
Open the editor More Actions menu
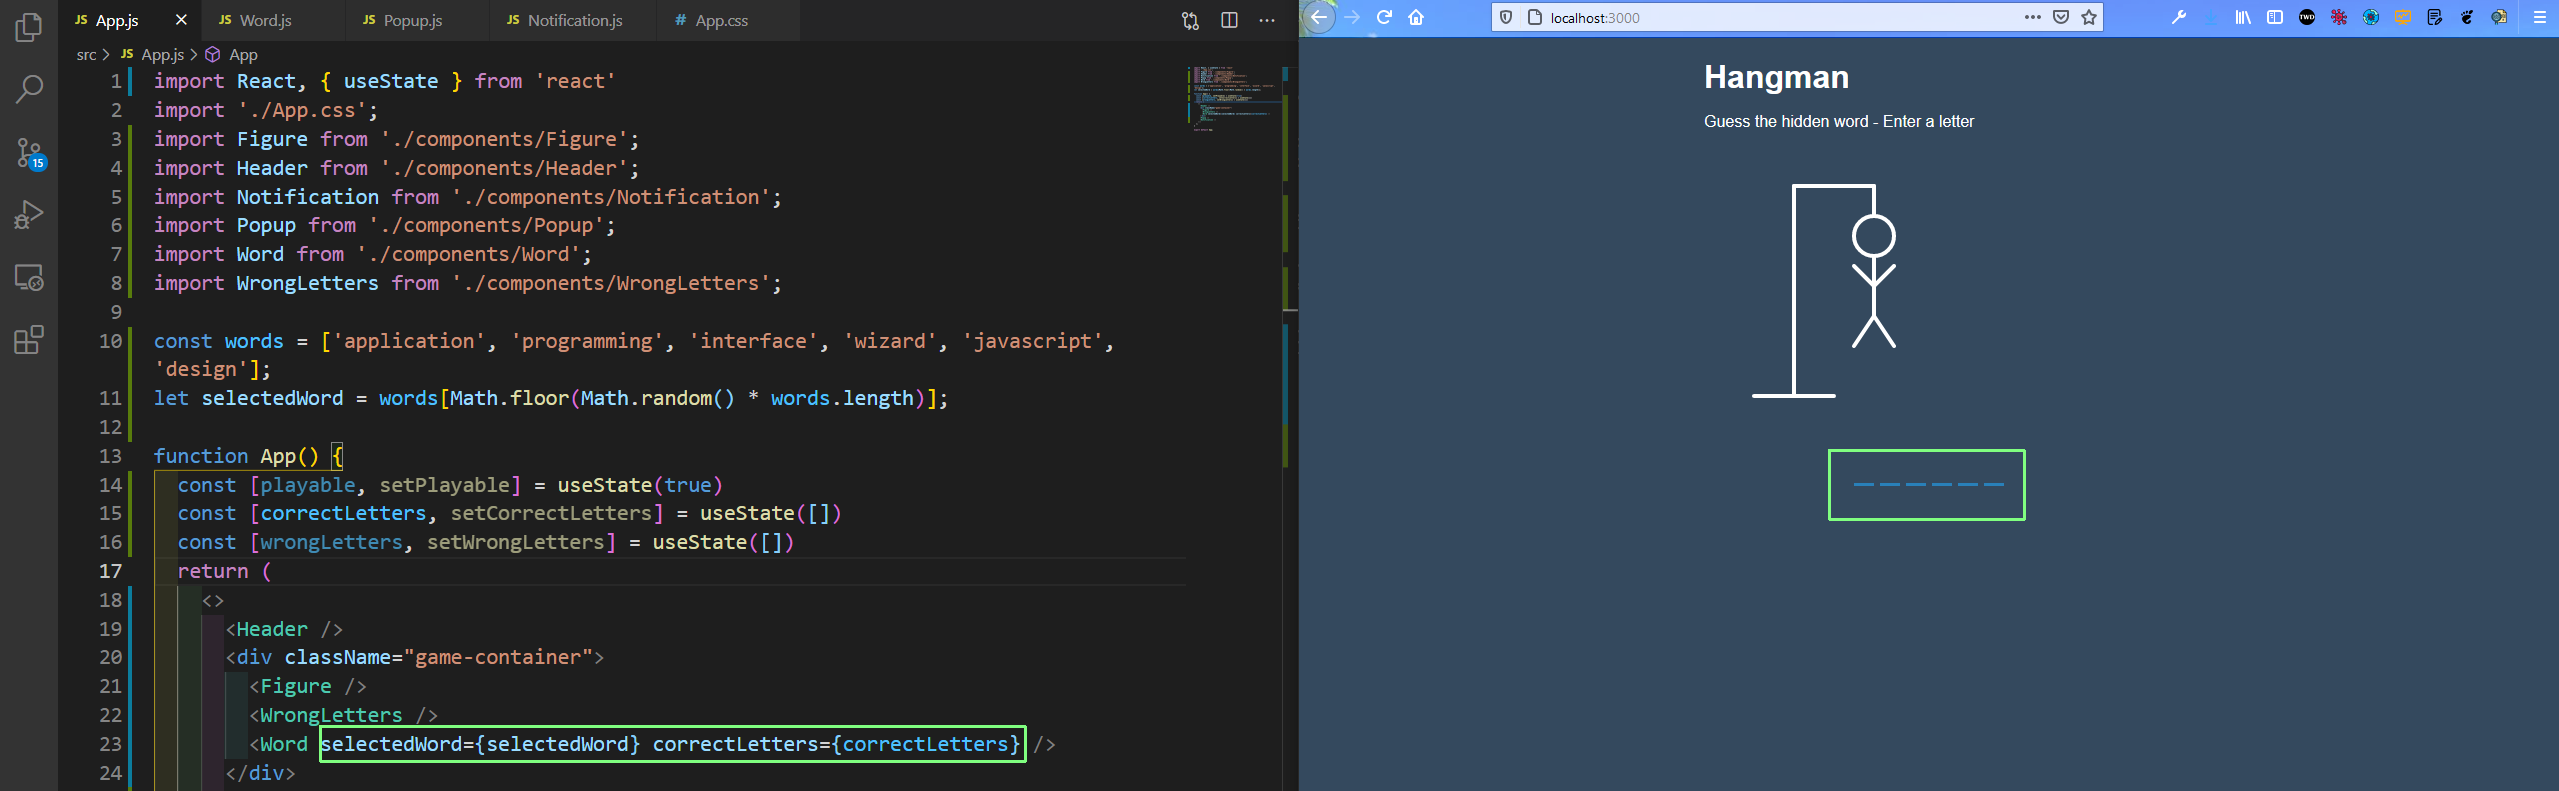(x=1267, y=20)
